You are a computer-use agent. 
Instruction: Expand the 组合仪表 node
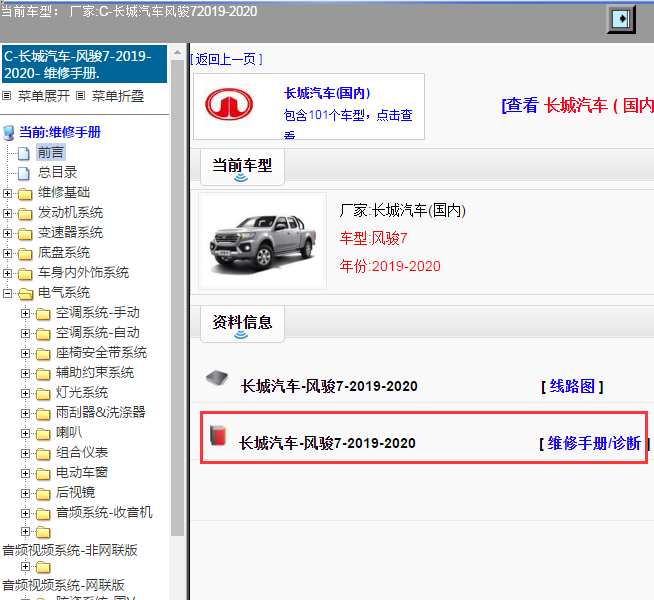click(x=25, y=454)
